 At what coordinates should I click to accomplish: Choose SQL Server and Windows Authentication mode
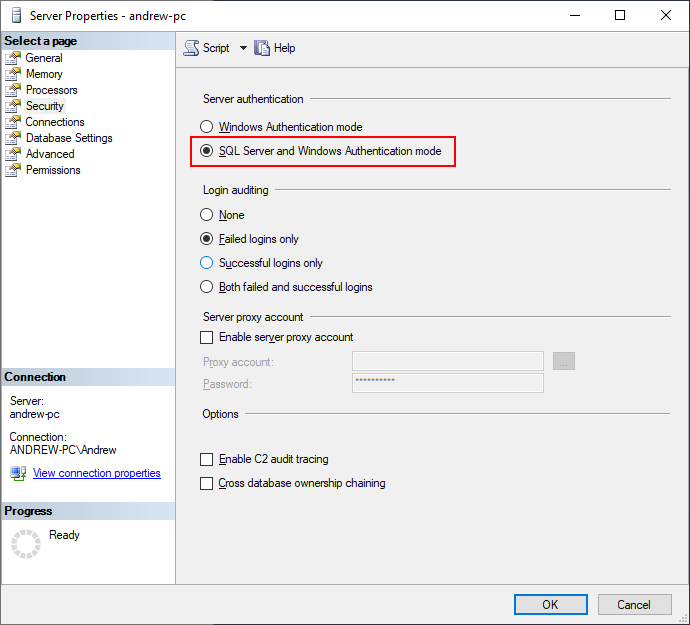click(x=207, y=151)
